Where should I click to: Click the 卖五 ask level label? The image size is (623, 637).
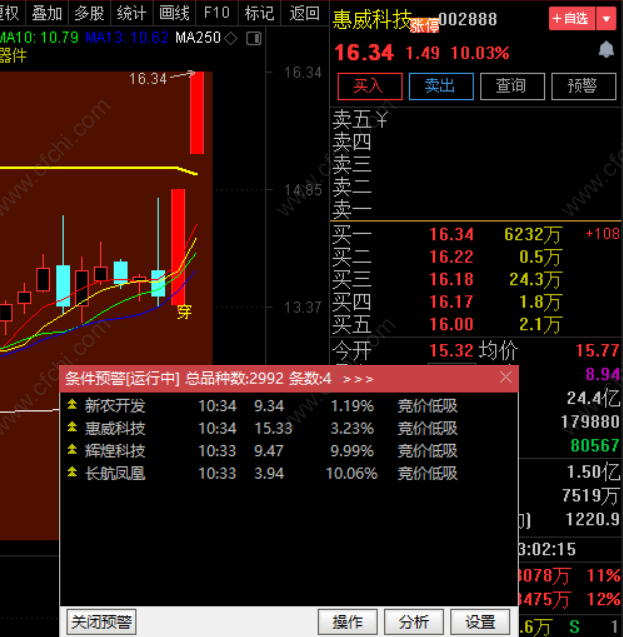[x=352, y=119]
